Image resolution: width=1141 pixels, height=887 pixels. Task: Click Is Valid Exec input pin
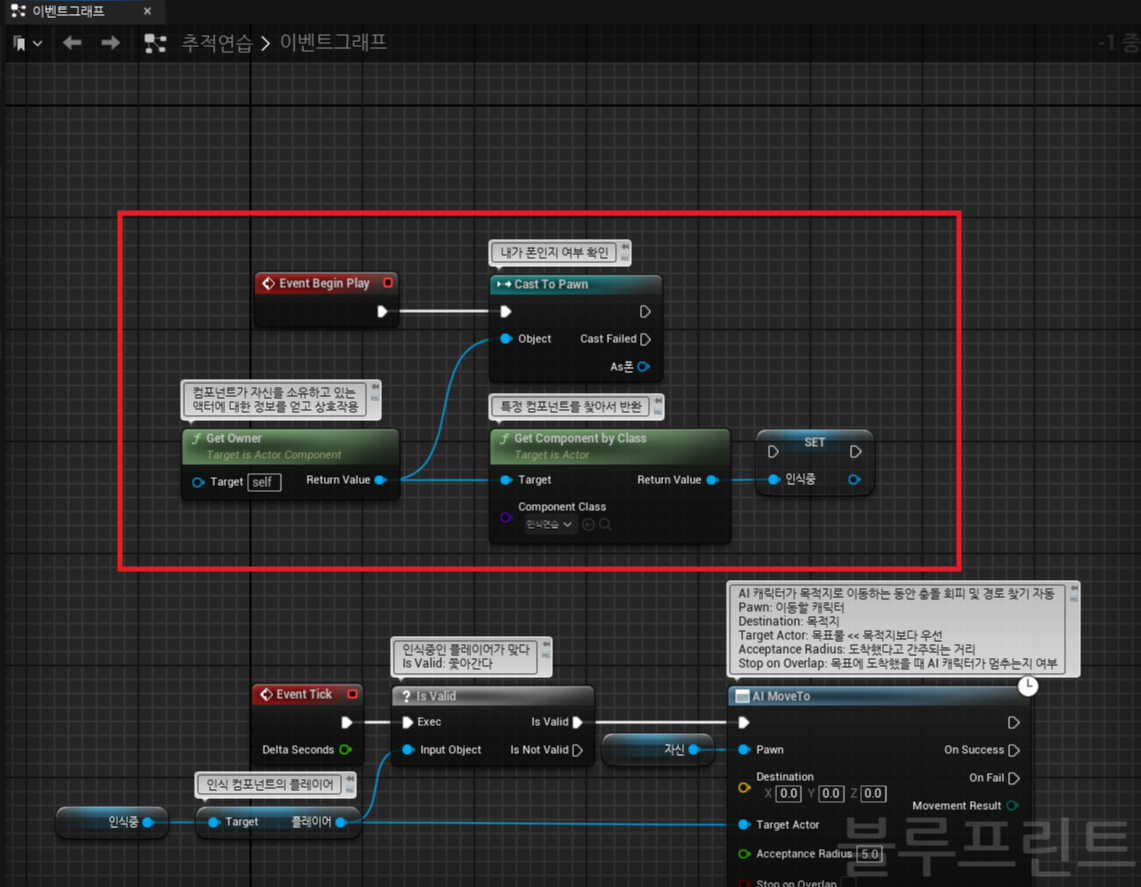(x=408, y=722)
